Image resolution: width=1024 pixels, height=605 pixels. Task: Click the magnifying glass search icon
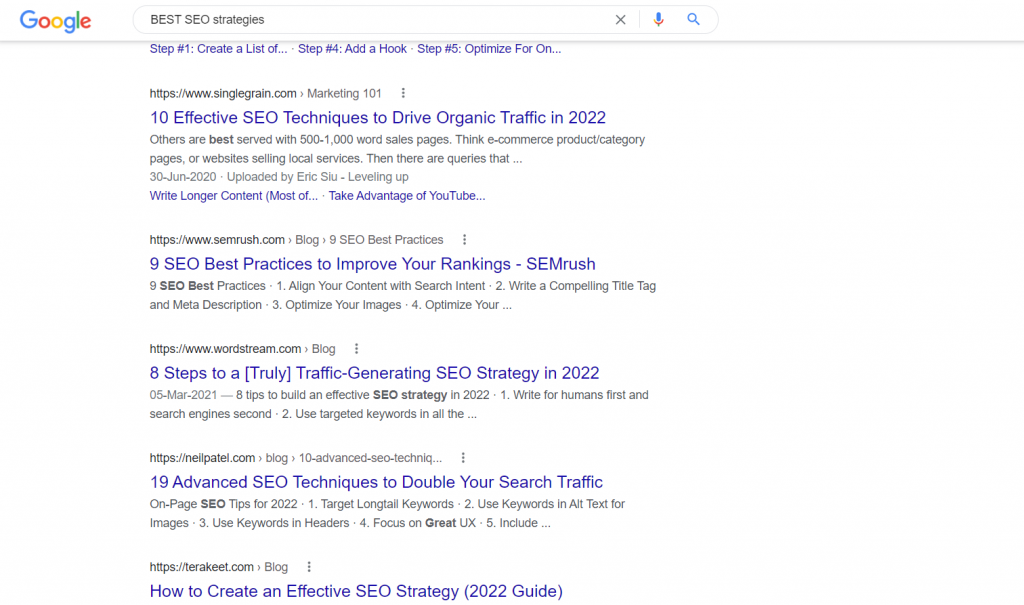coord(694,20)
